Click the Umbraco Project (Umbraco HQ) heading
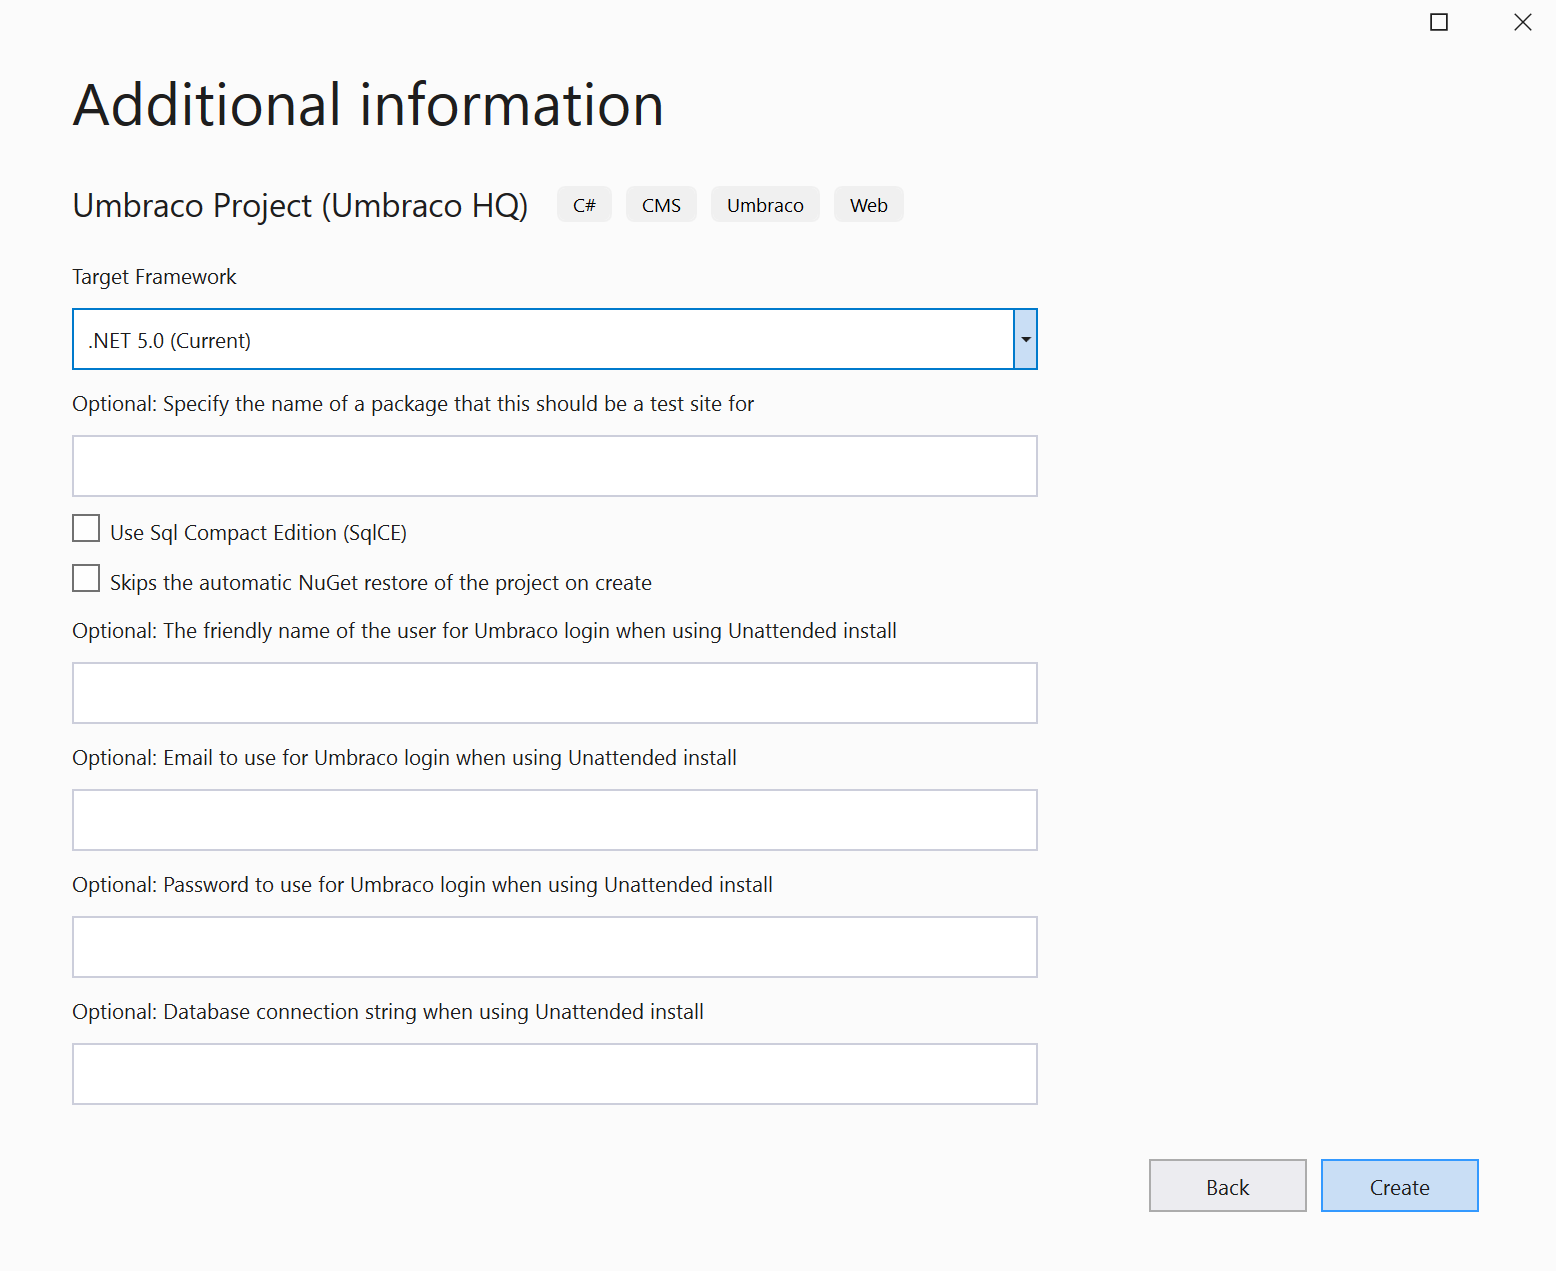Viewport: 1556px width, 1271px height. [300, 205]
